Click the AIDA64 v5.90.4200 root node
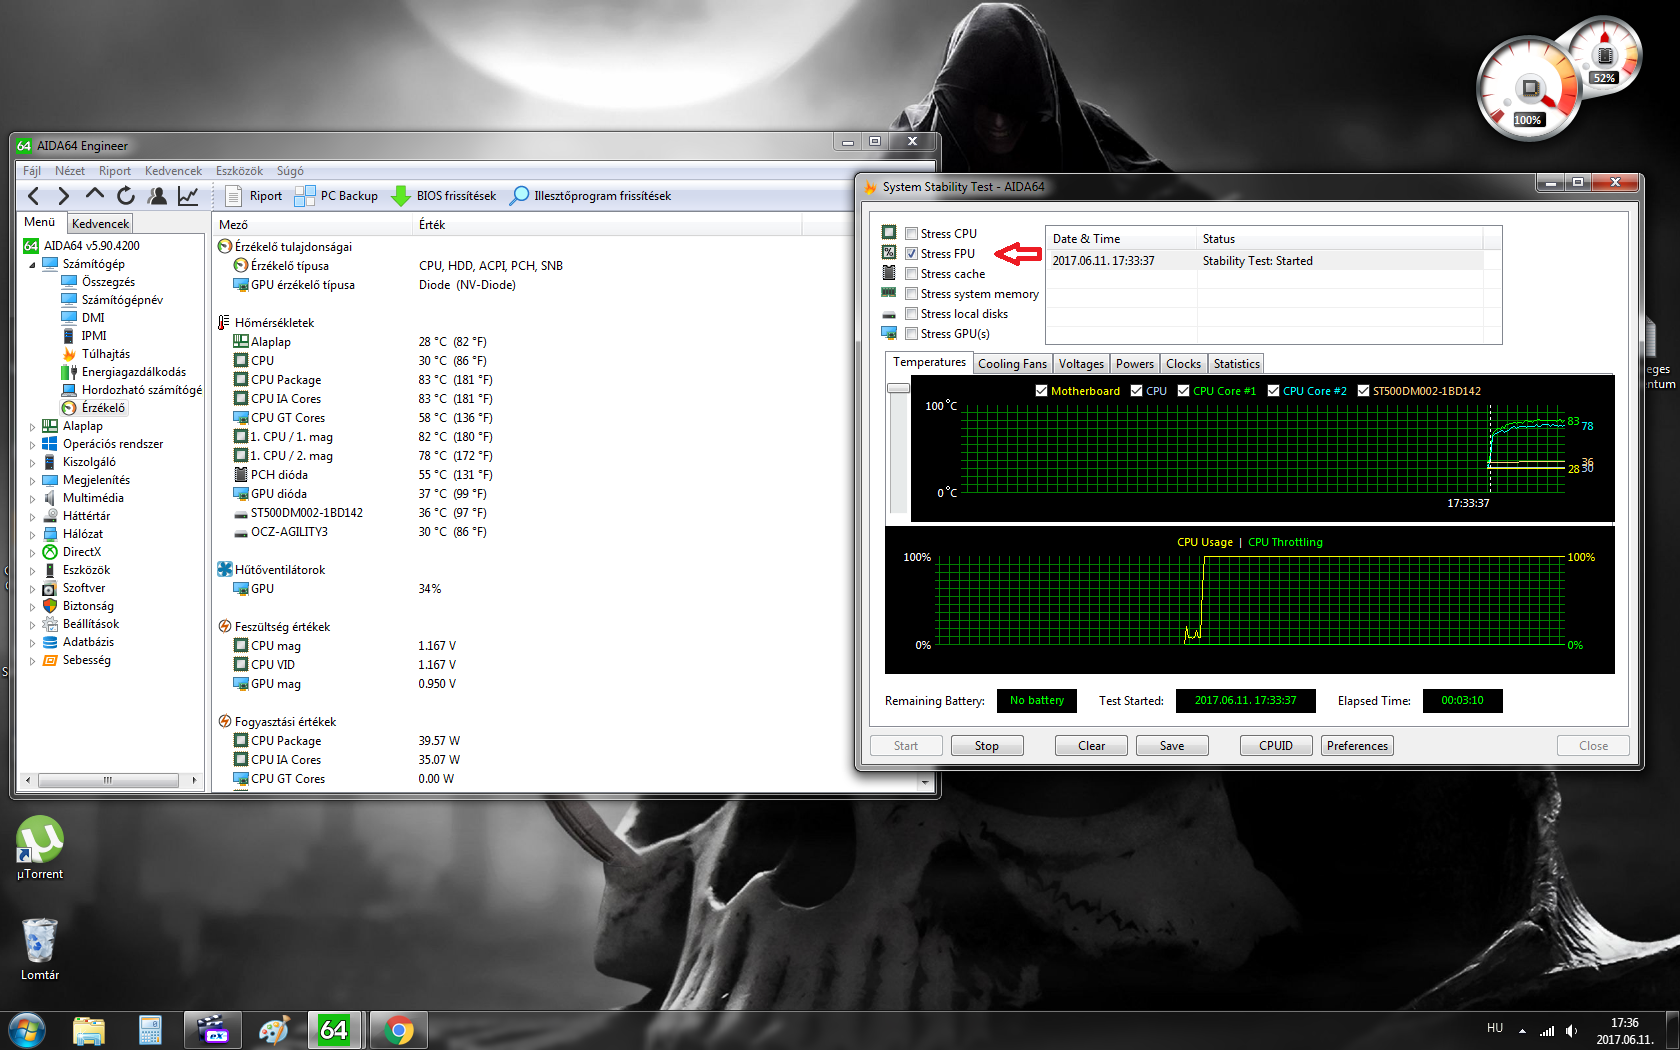This screenshot has width=1680, height=1050. pyautogui.click(x=82, y=246)
